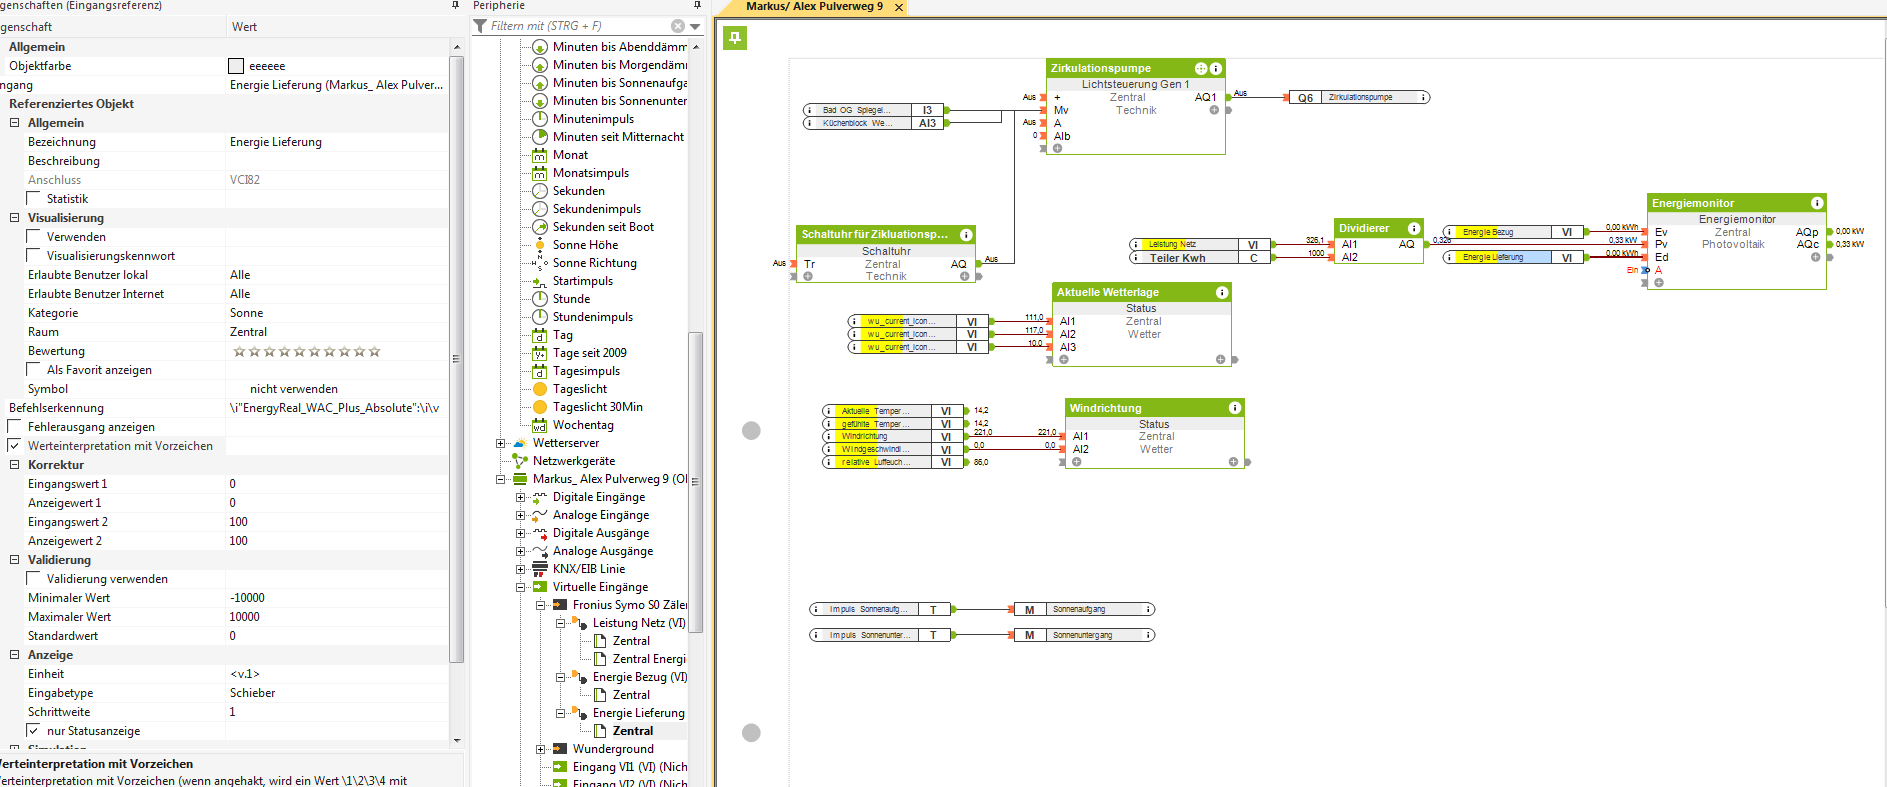Click the Teiler Kwh constant element

pos(1201,258)
